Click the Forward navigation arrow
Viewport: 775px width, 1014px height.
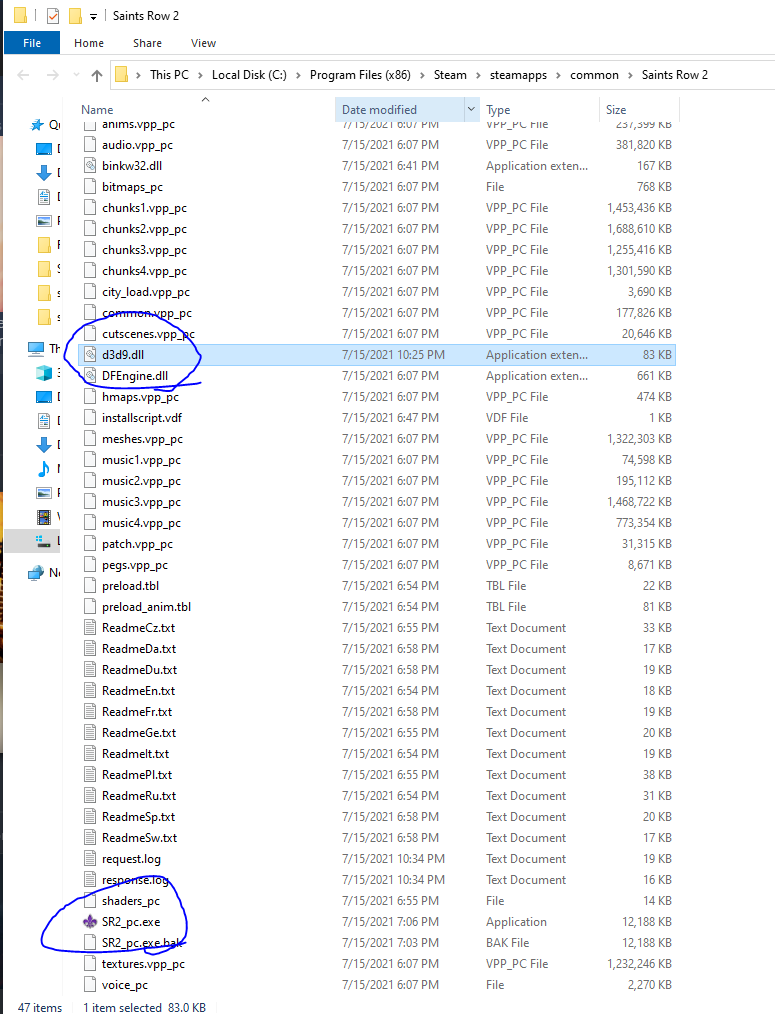click(53, 75)
